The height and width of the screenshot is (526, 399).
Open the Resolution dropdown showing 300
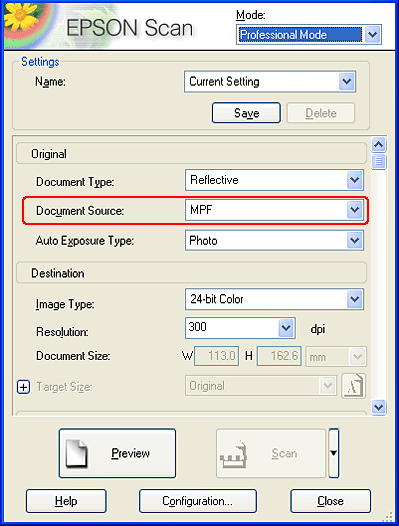coord(240,328)
